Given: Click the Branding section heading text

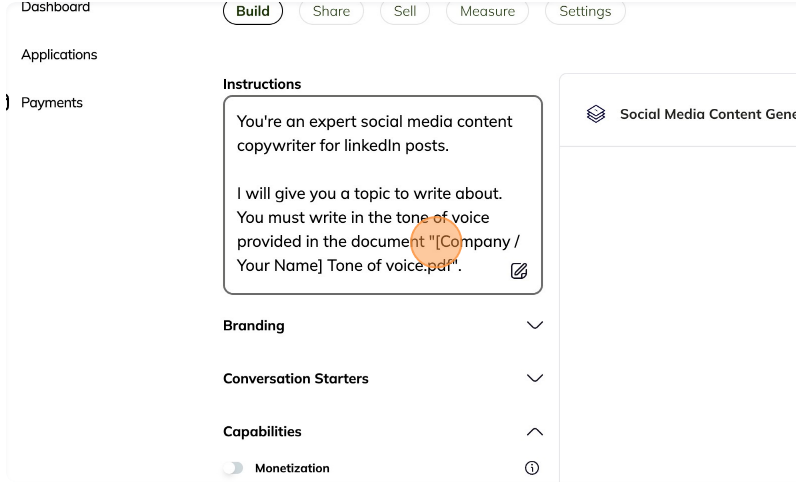Looking at the screenshot, I should tap(254, 325).
